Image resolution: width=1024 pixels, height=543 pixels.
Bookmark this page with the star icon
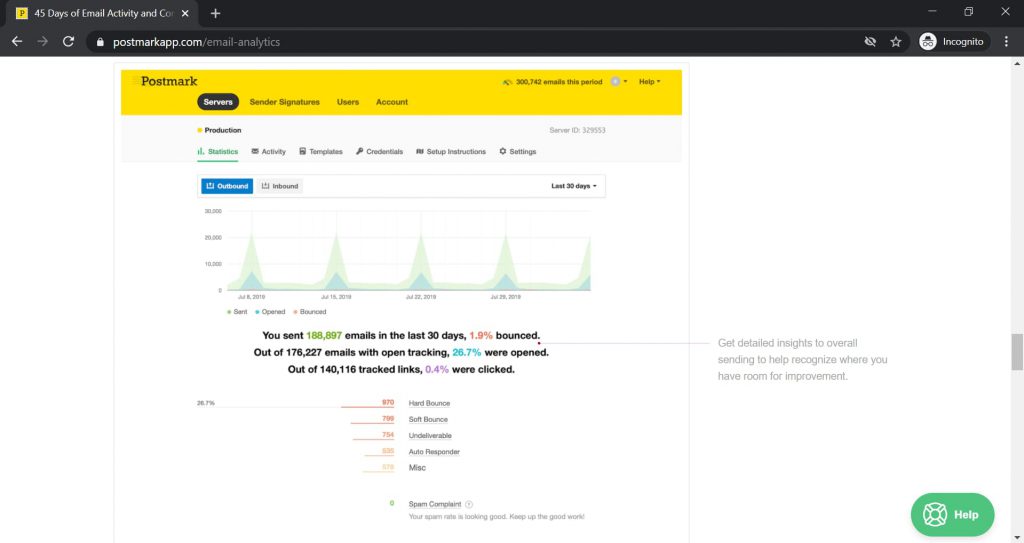[896, 42]
